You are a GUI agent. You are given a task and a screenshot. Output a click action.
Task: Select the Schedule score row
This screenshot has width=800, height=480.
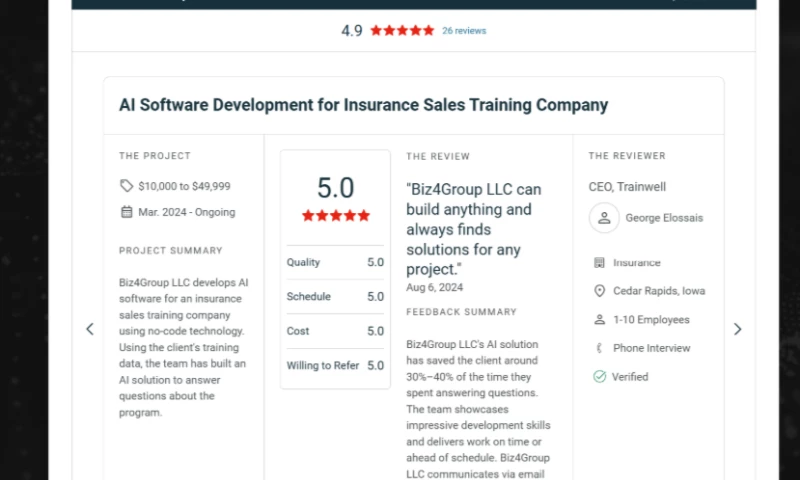[x=335, y=297]
